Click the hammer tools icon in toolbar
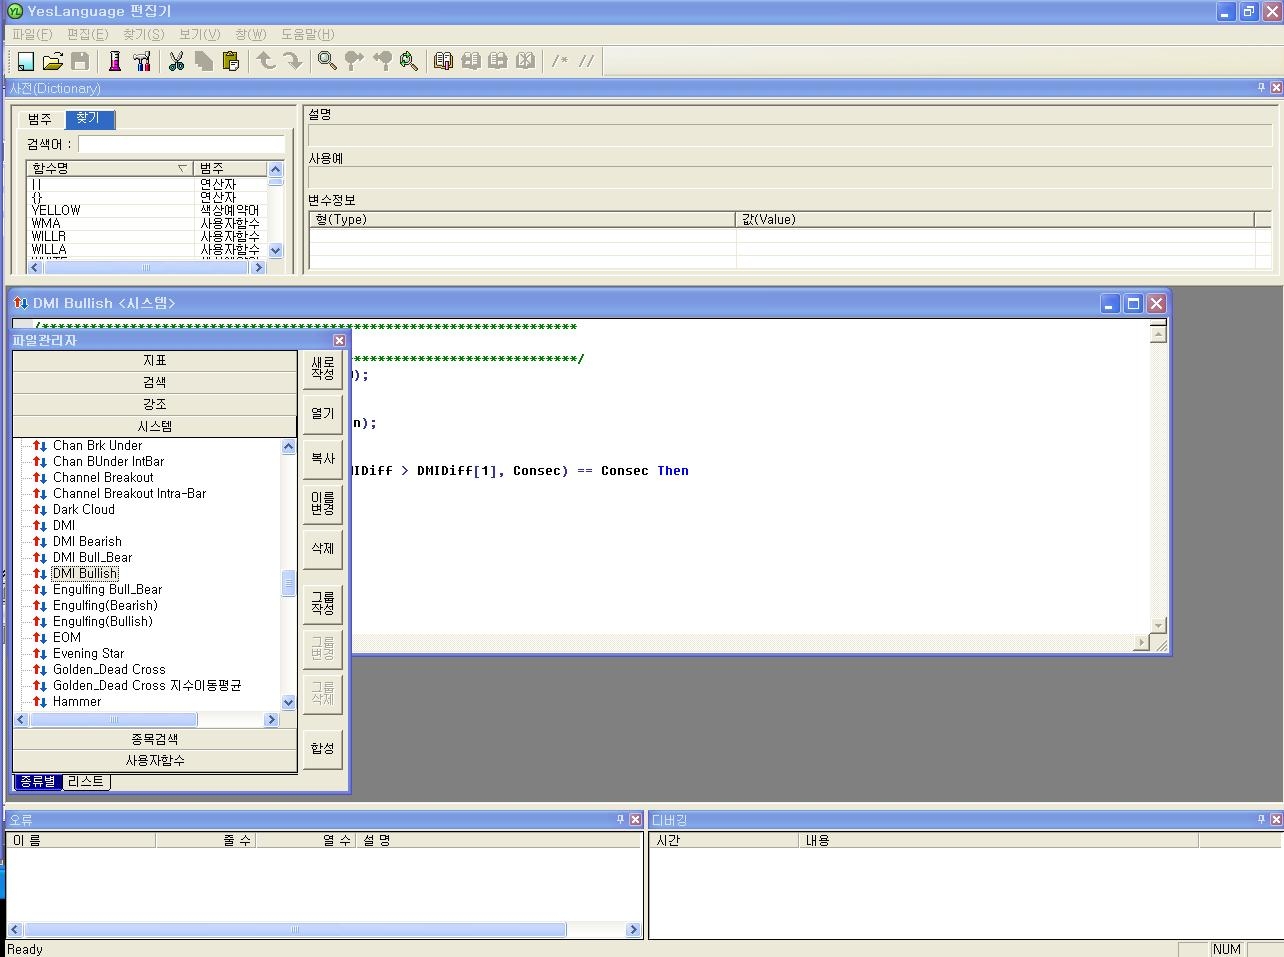Image resolution: width=1284 pixels, height=957 pixels. point(141,61)
